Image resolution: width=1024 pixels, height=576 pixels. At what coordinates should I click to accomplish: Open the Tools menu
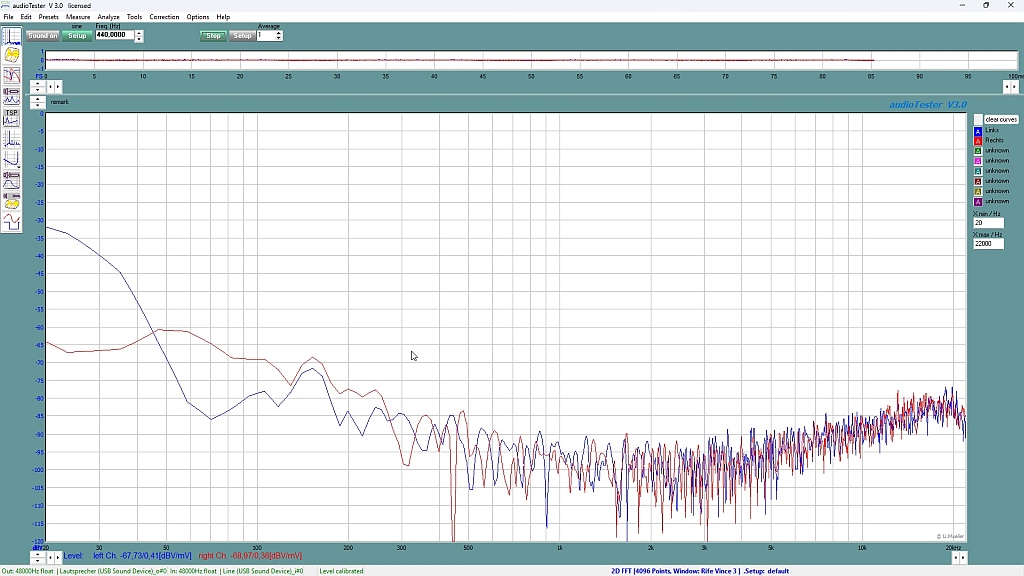point(134,16)
